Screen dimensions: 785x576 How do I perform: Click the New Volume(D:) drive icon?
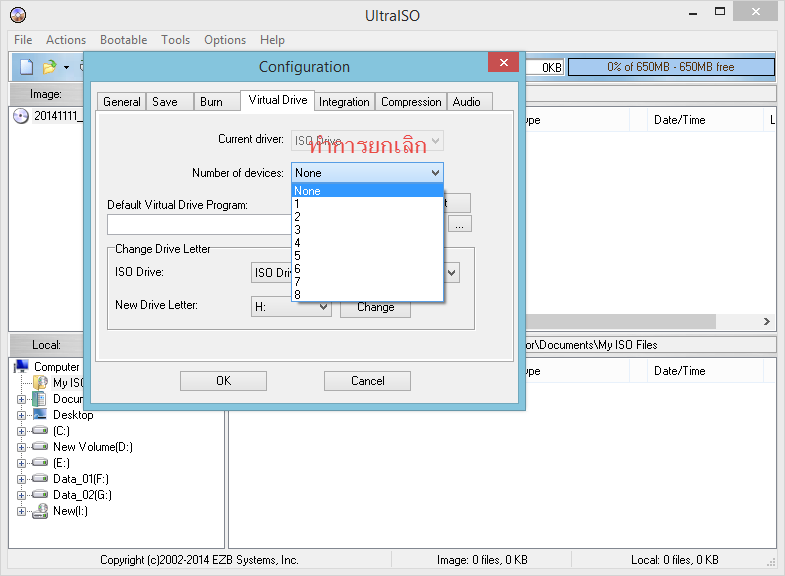click(x=40, y=446)
